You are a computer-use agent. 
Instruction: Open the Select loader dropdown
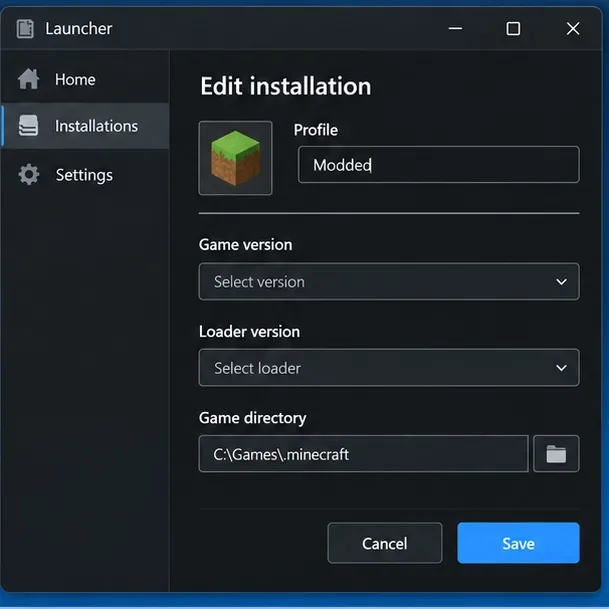(389, 368)
